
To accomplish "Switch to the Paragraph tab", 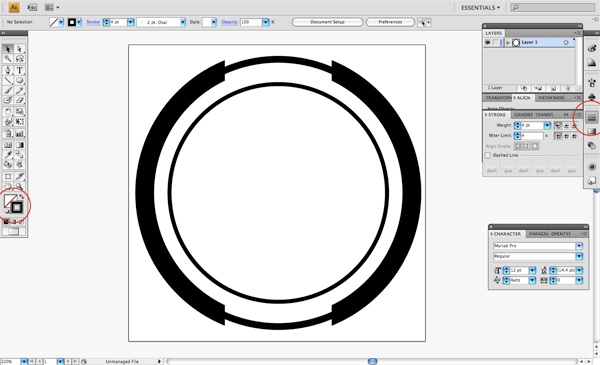I will (538, 234).
